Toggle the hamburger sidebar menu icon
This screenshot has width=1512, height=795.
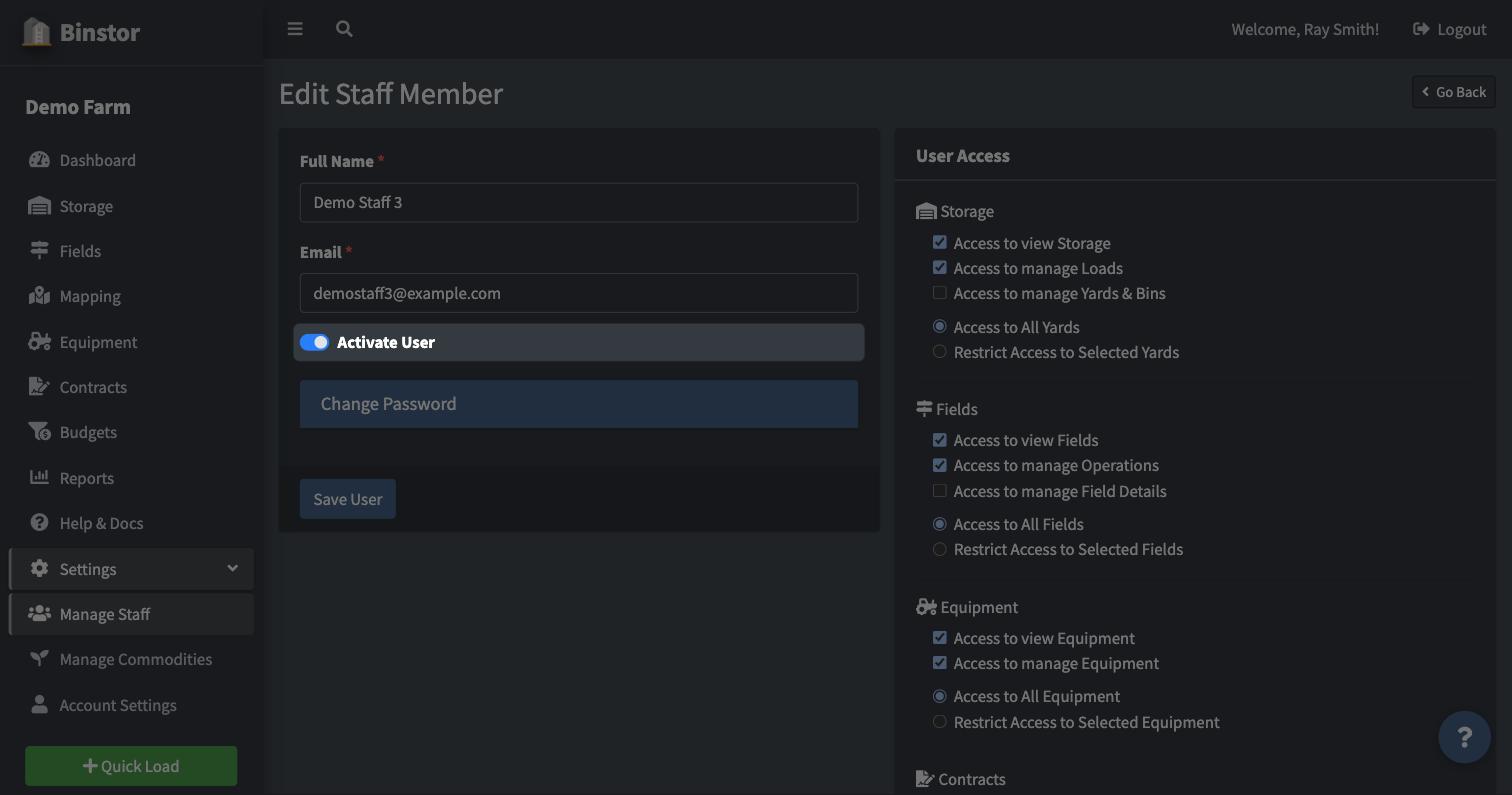[x=295, y=29]
